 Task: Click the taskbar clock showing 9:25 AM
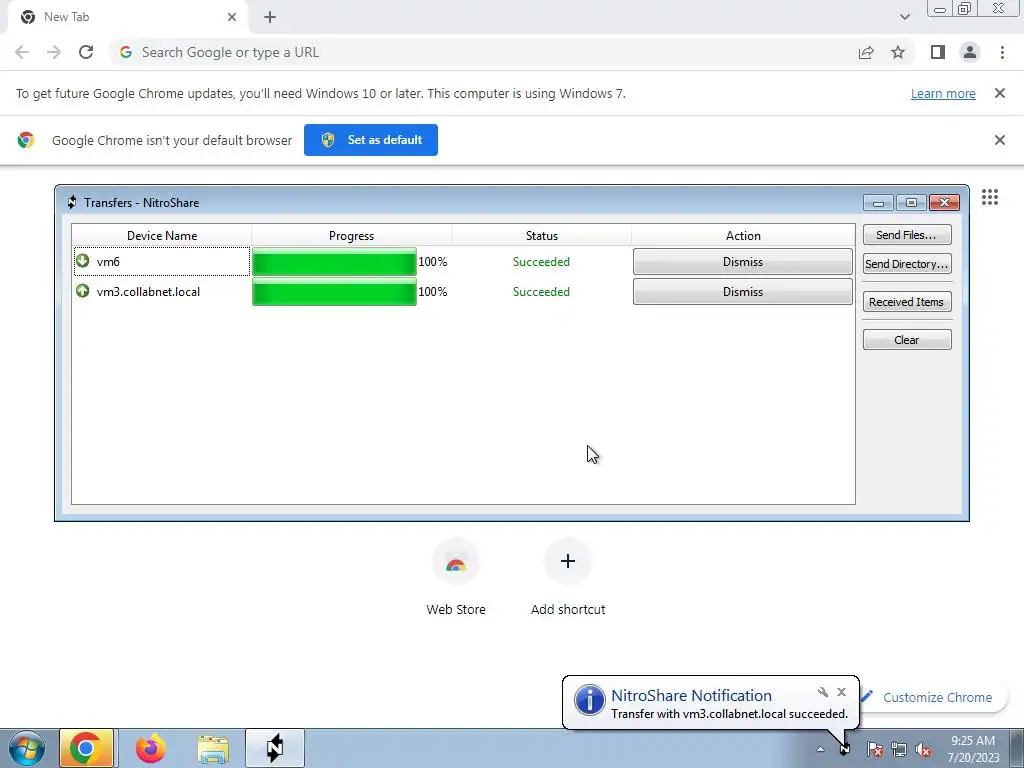(x=973, y=749)
